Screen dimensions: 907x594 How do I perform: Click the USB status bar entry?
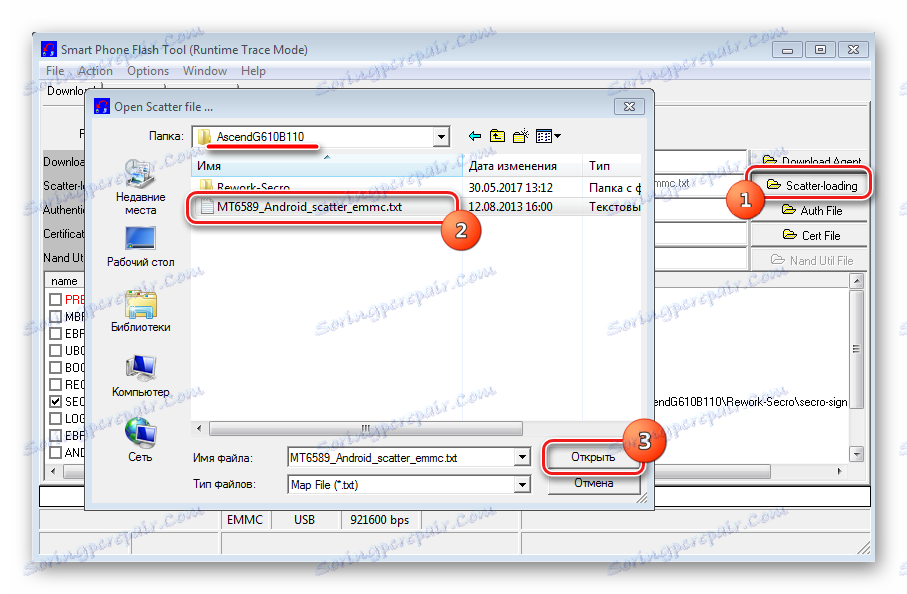coord(304,519)
